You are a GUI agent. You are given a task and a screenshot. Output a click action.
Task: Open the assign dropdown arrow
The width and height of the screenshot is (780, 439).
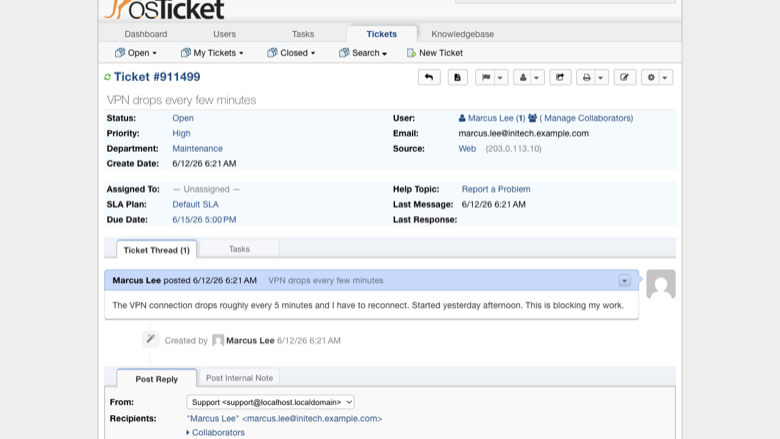(x=537, y=78)
